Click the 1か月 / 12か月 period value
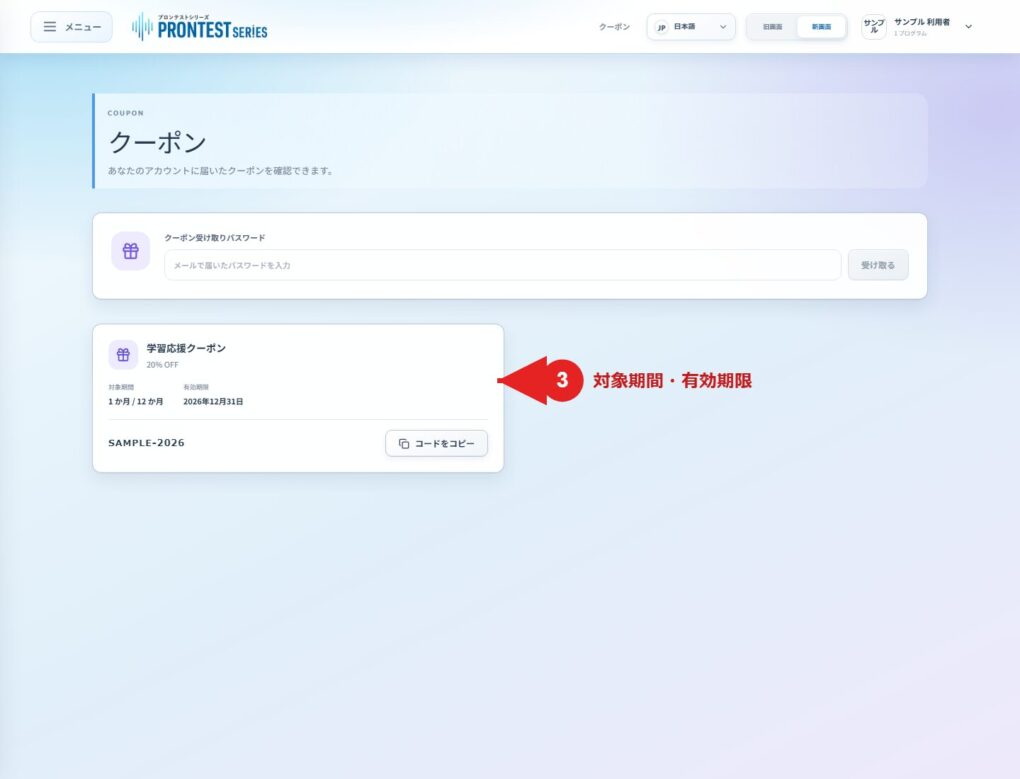This screenshot has height=779, width=1020. pyautogui.click(x=135, y=402)
